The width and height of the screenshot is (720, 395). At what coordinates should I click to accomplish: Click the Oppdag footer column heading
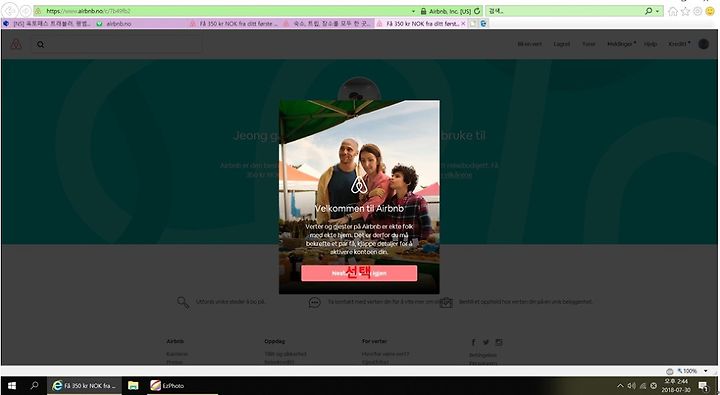275,341
